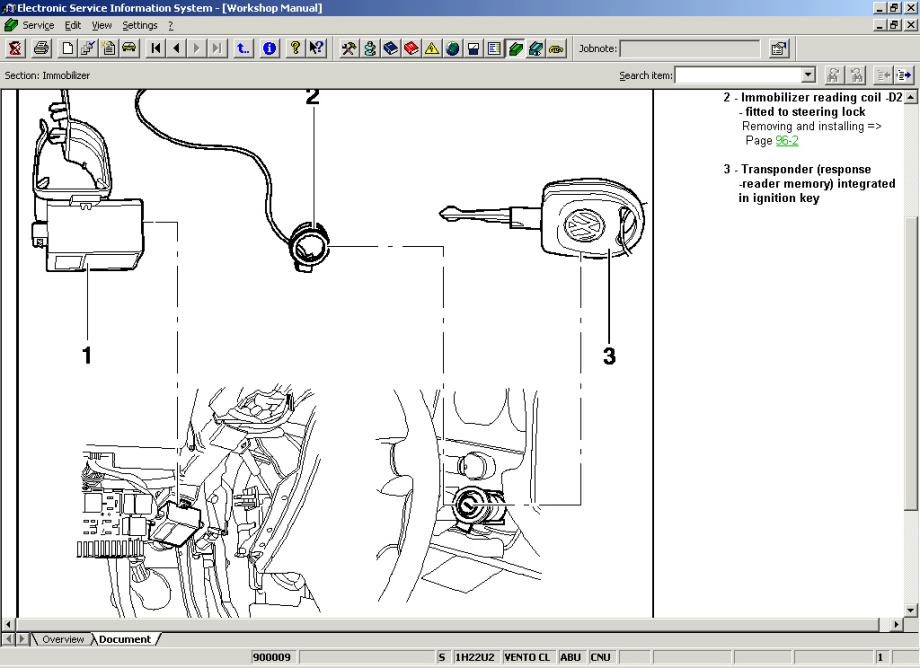The height and width of the screenshot is (668, 920).
Task: Expand the Search item dropdown arrow
Action: coord(808,75)
